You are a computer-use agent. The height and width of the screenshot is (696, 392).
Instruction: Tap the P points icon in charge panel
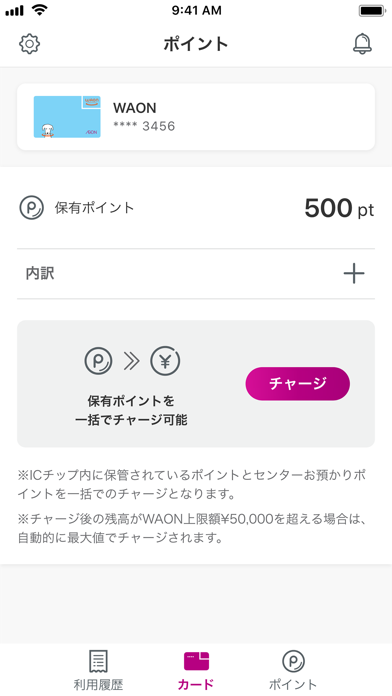(99, 361)
